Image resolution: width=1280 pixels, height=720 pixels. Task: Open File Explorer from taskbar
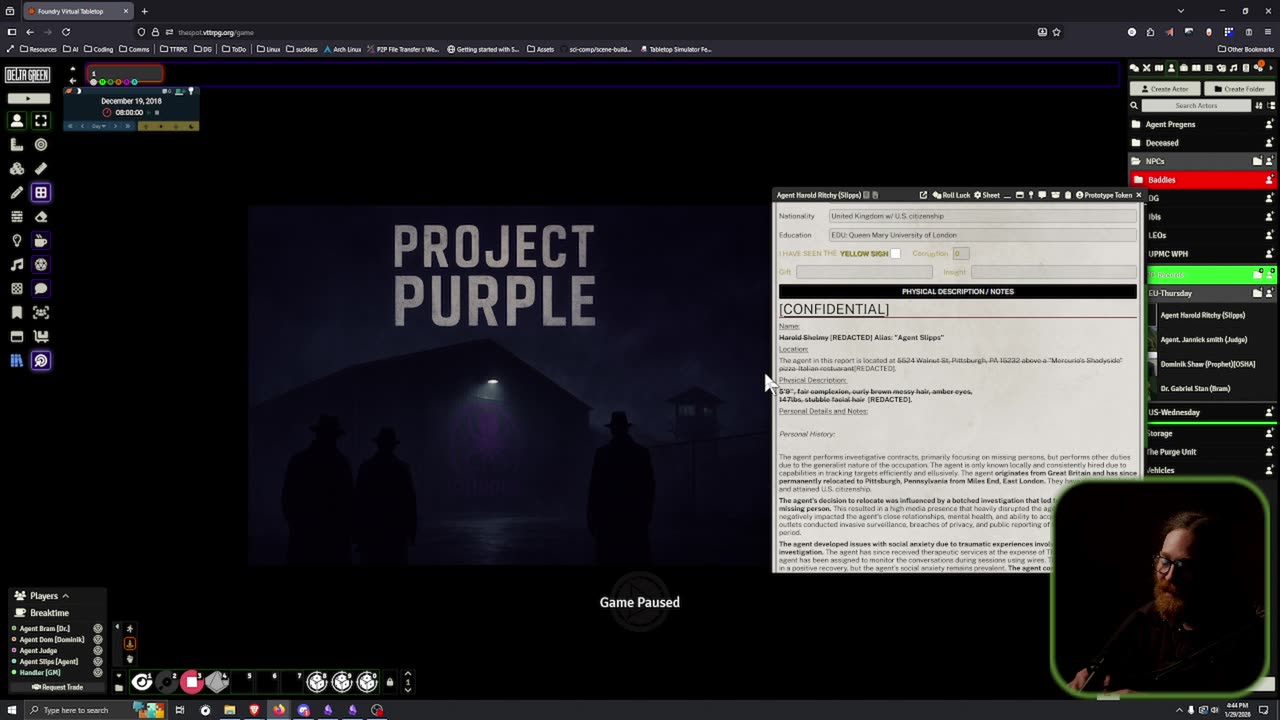point(229,710)
